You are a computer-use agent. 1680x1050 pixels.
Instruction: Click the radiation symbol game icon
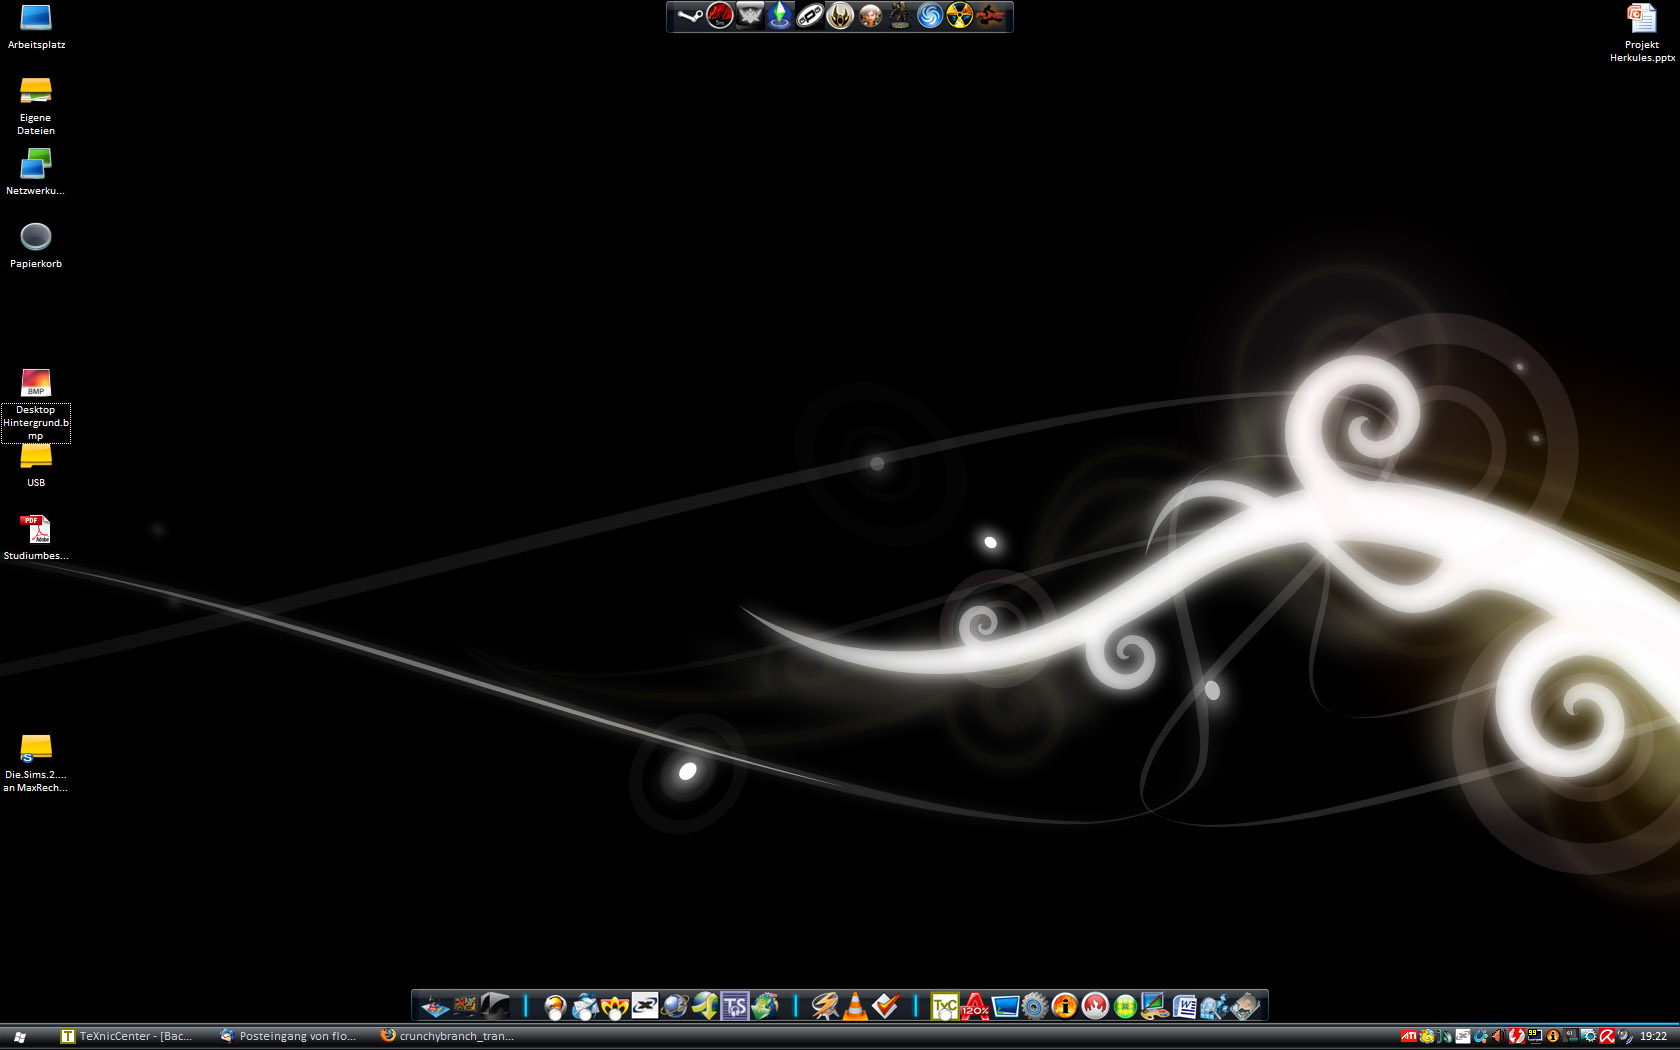click(960, 16)
